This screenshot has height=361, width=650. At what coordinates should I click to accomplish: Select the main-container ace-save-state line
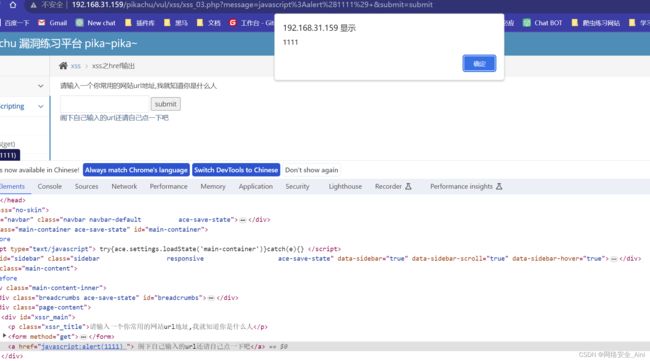point(104,230)
